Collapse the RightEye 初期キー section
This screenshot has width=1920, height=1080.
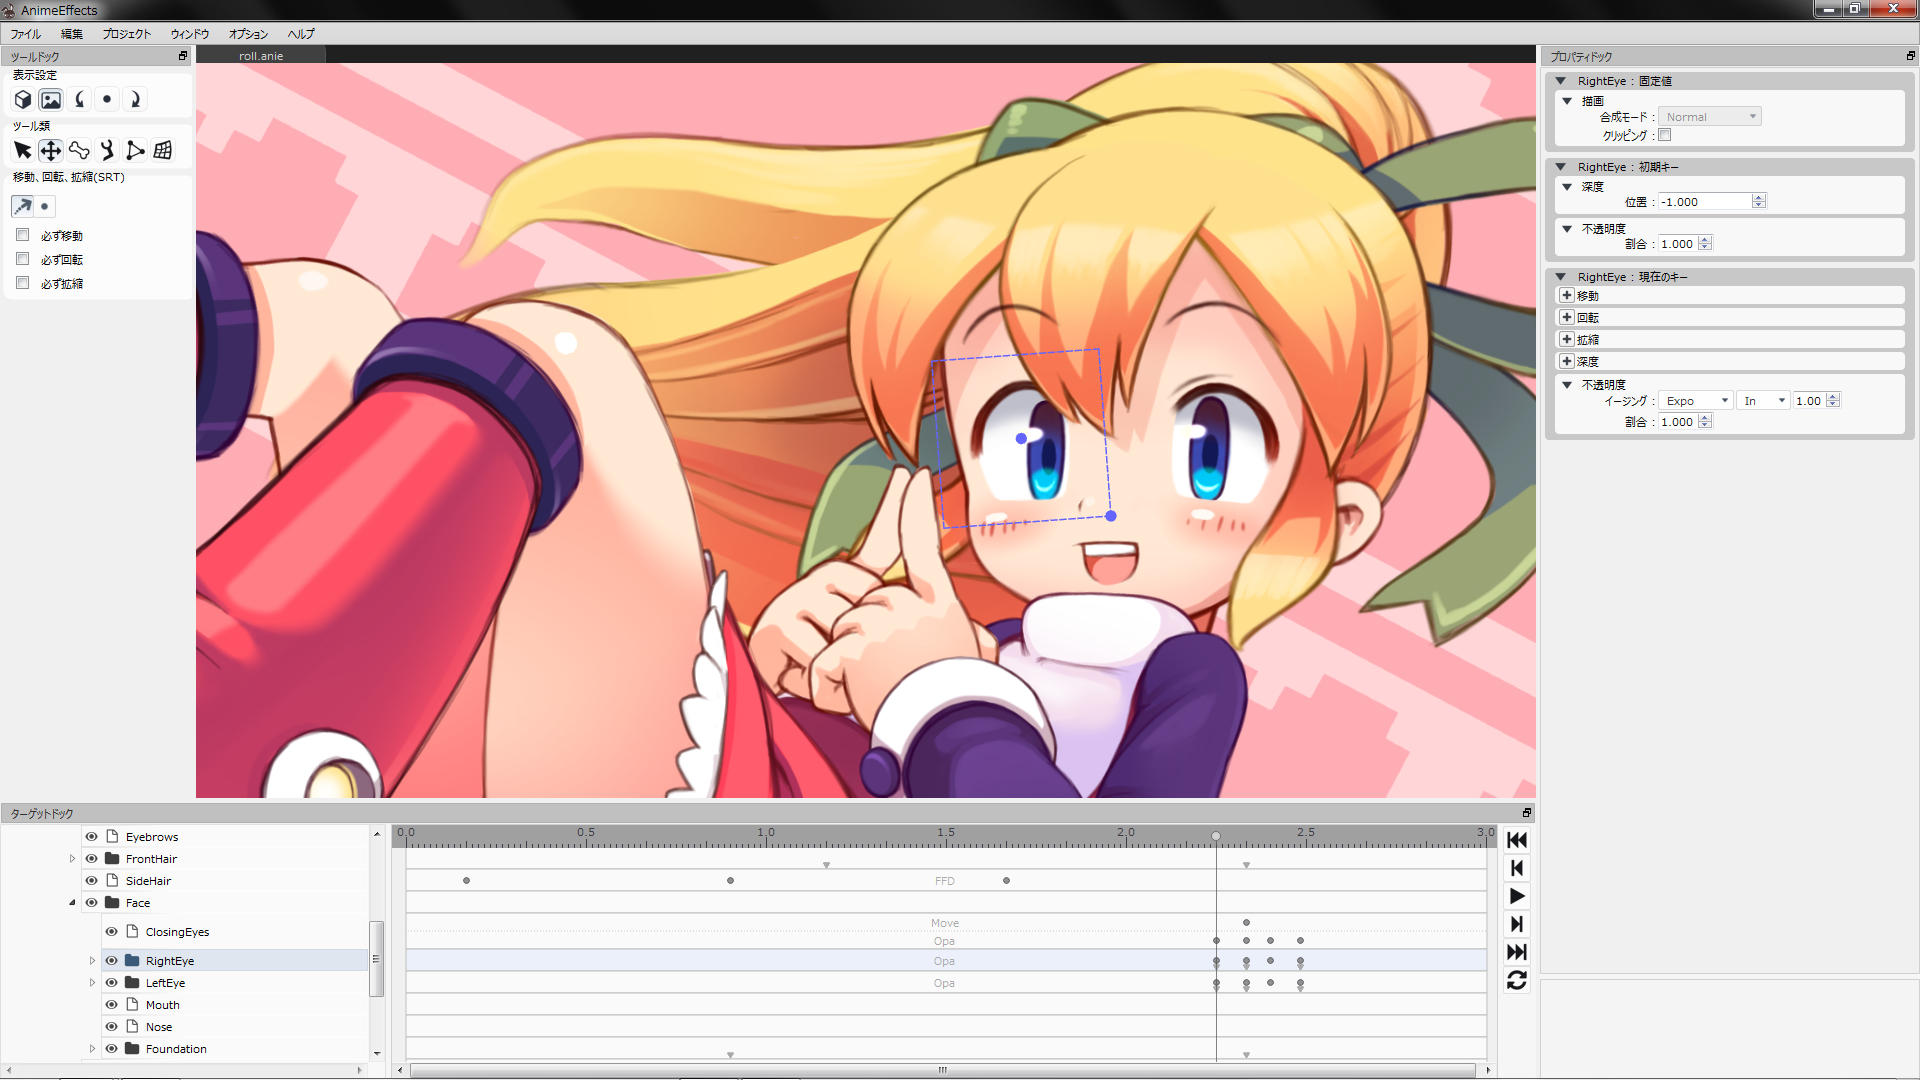tap(1560, 167)
